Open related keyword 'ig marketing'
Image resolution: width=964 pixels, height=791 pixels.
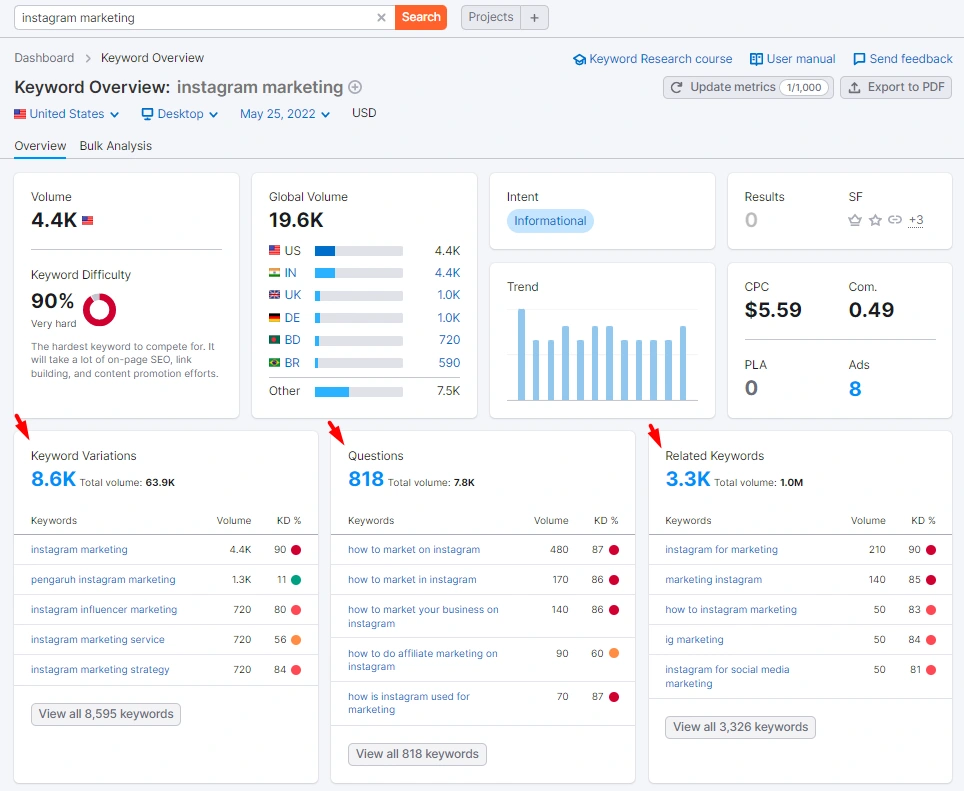[694, 640]
